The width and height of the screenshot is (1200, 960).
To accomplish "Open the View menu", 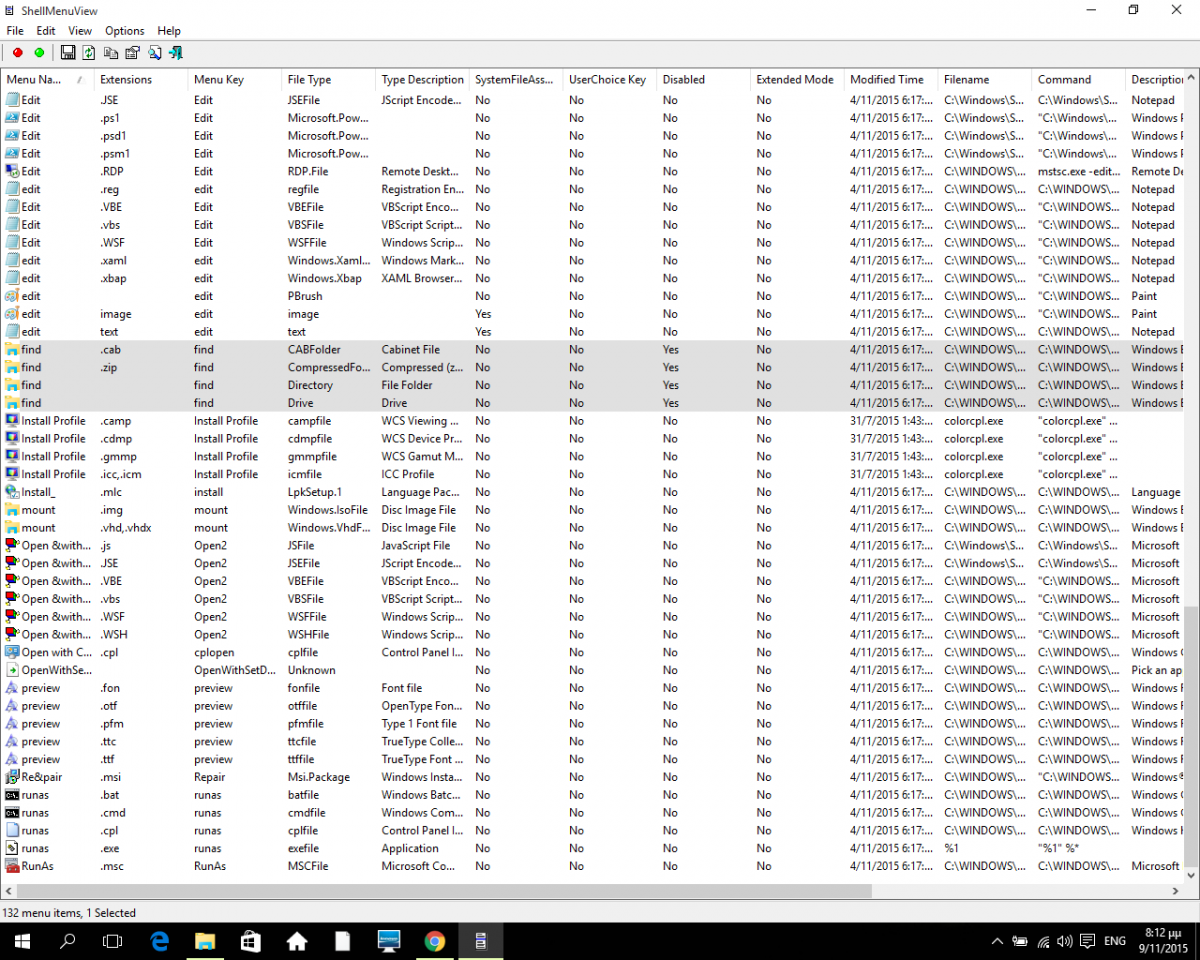I will click(80, 31).
